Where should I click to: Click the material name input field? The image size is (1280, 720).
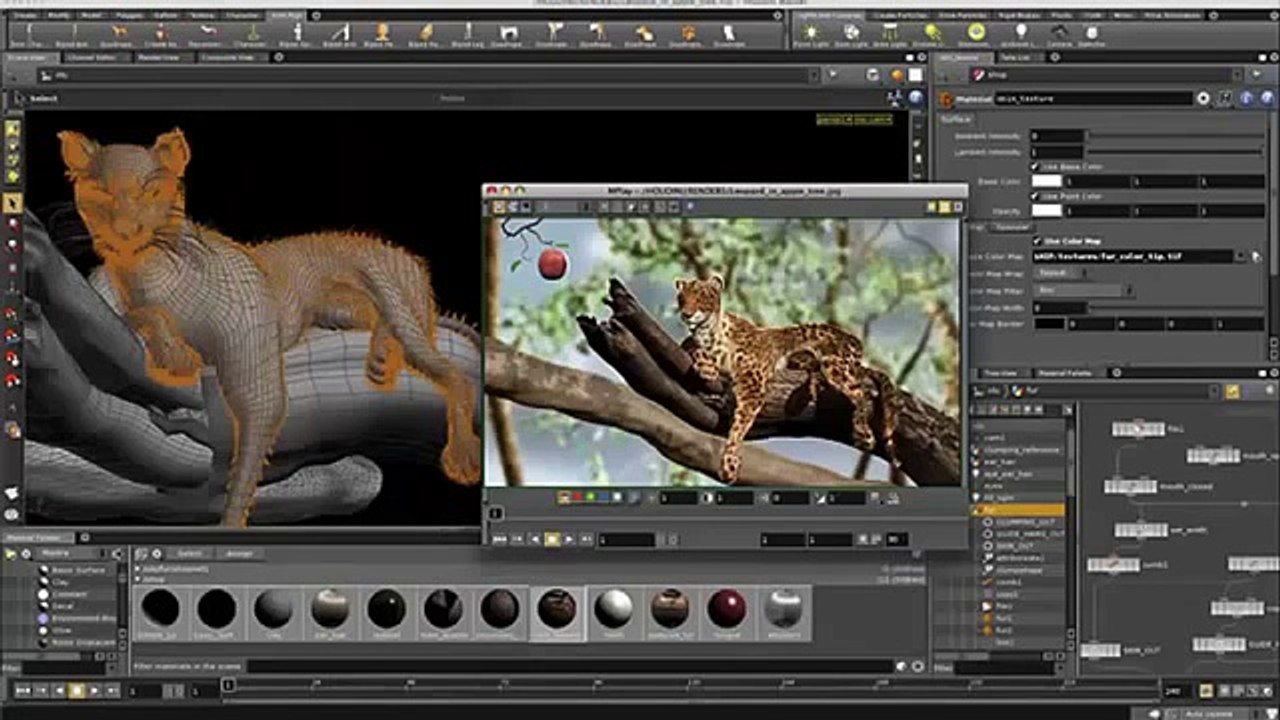pyautogui.click(x=1092, y=99)
